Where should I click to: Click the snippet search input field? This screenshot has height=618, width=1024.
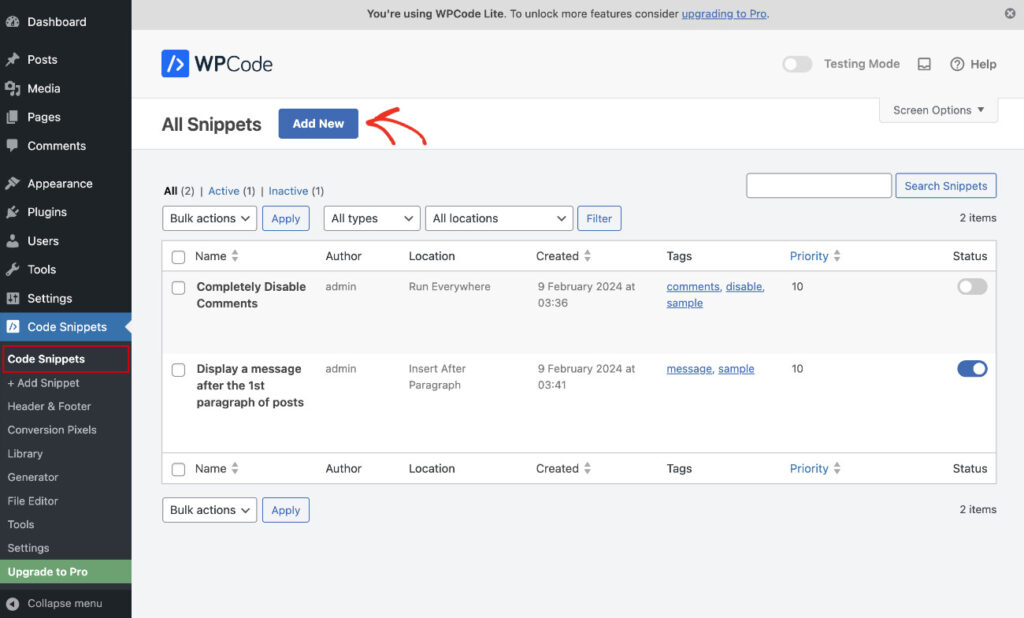pyautogui.click(x=818, y=186)
